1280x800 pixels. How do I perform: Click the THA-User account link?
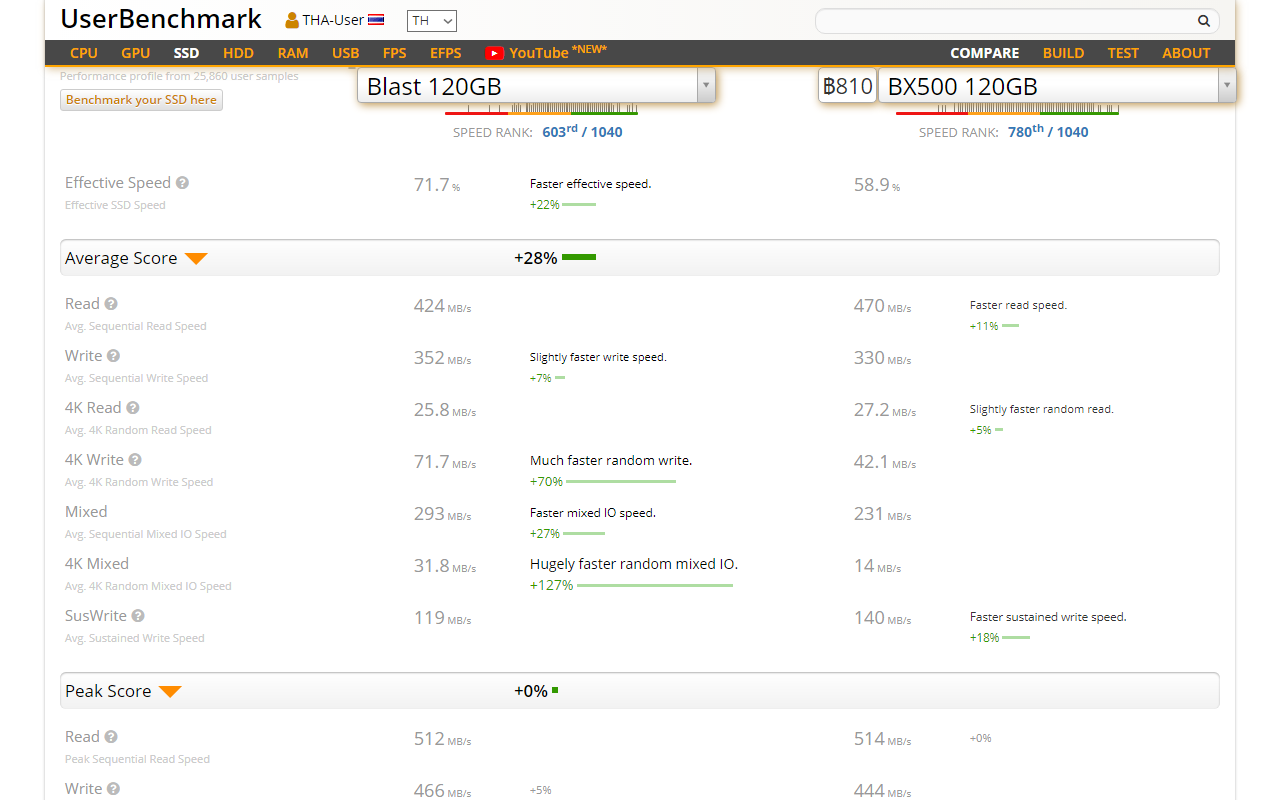[333, 20]
